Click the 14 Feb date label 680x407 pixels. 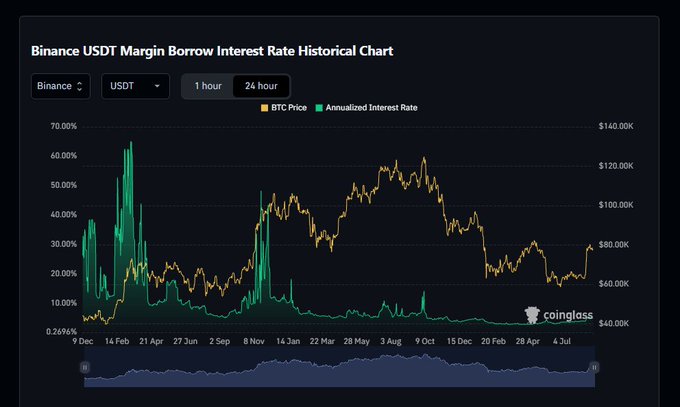click(117, 341)
